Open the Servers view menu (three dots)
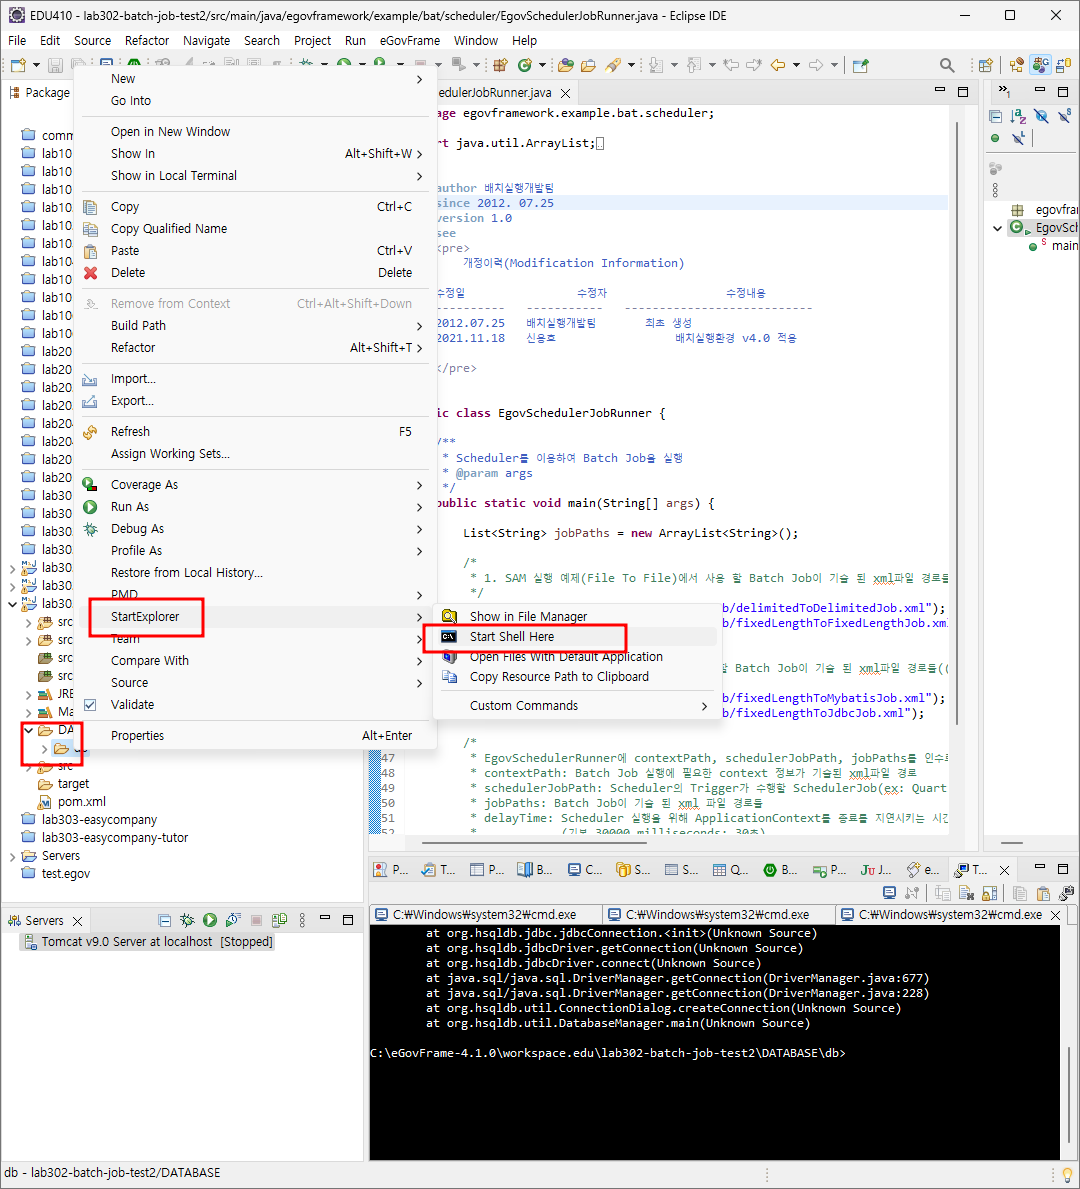The width and height of the screenshot is (1080, 1189). pyautogui.click(x=302, y=920)
